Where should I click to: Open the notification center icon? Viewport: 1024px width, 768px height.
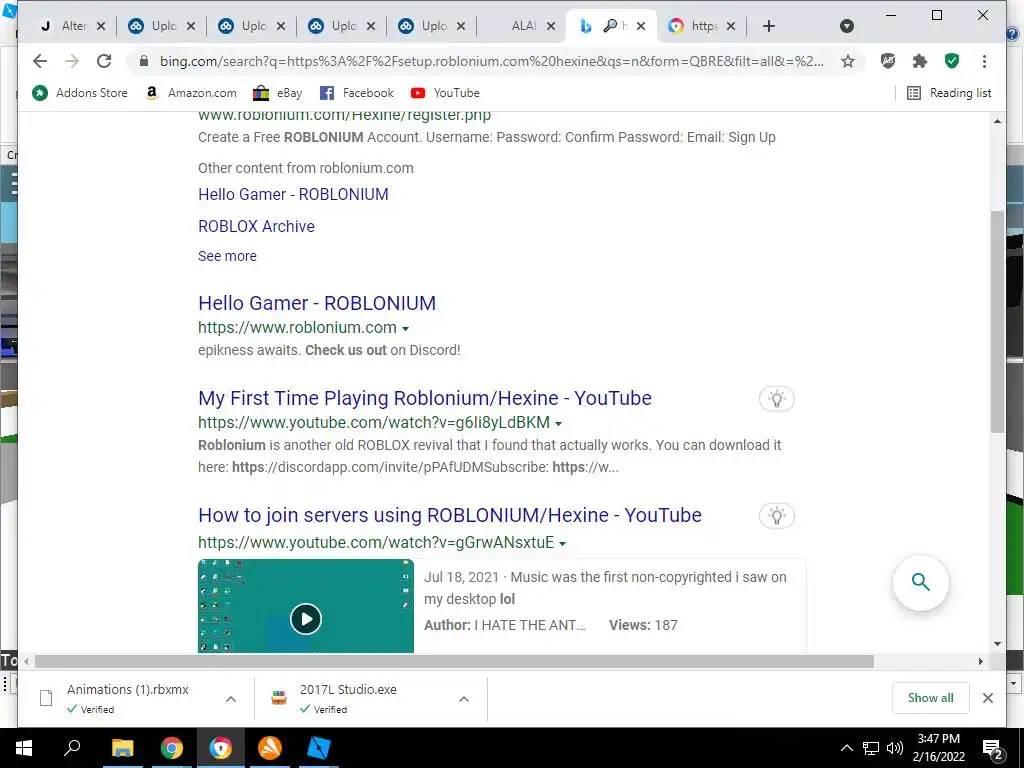tap(992, 749)
